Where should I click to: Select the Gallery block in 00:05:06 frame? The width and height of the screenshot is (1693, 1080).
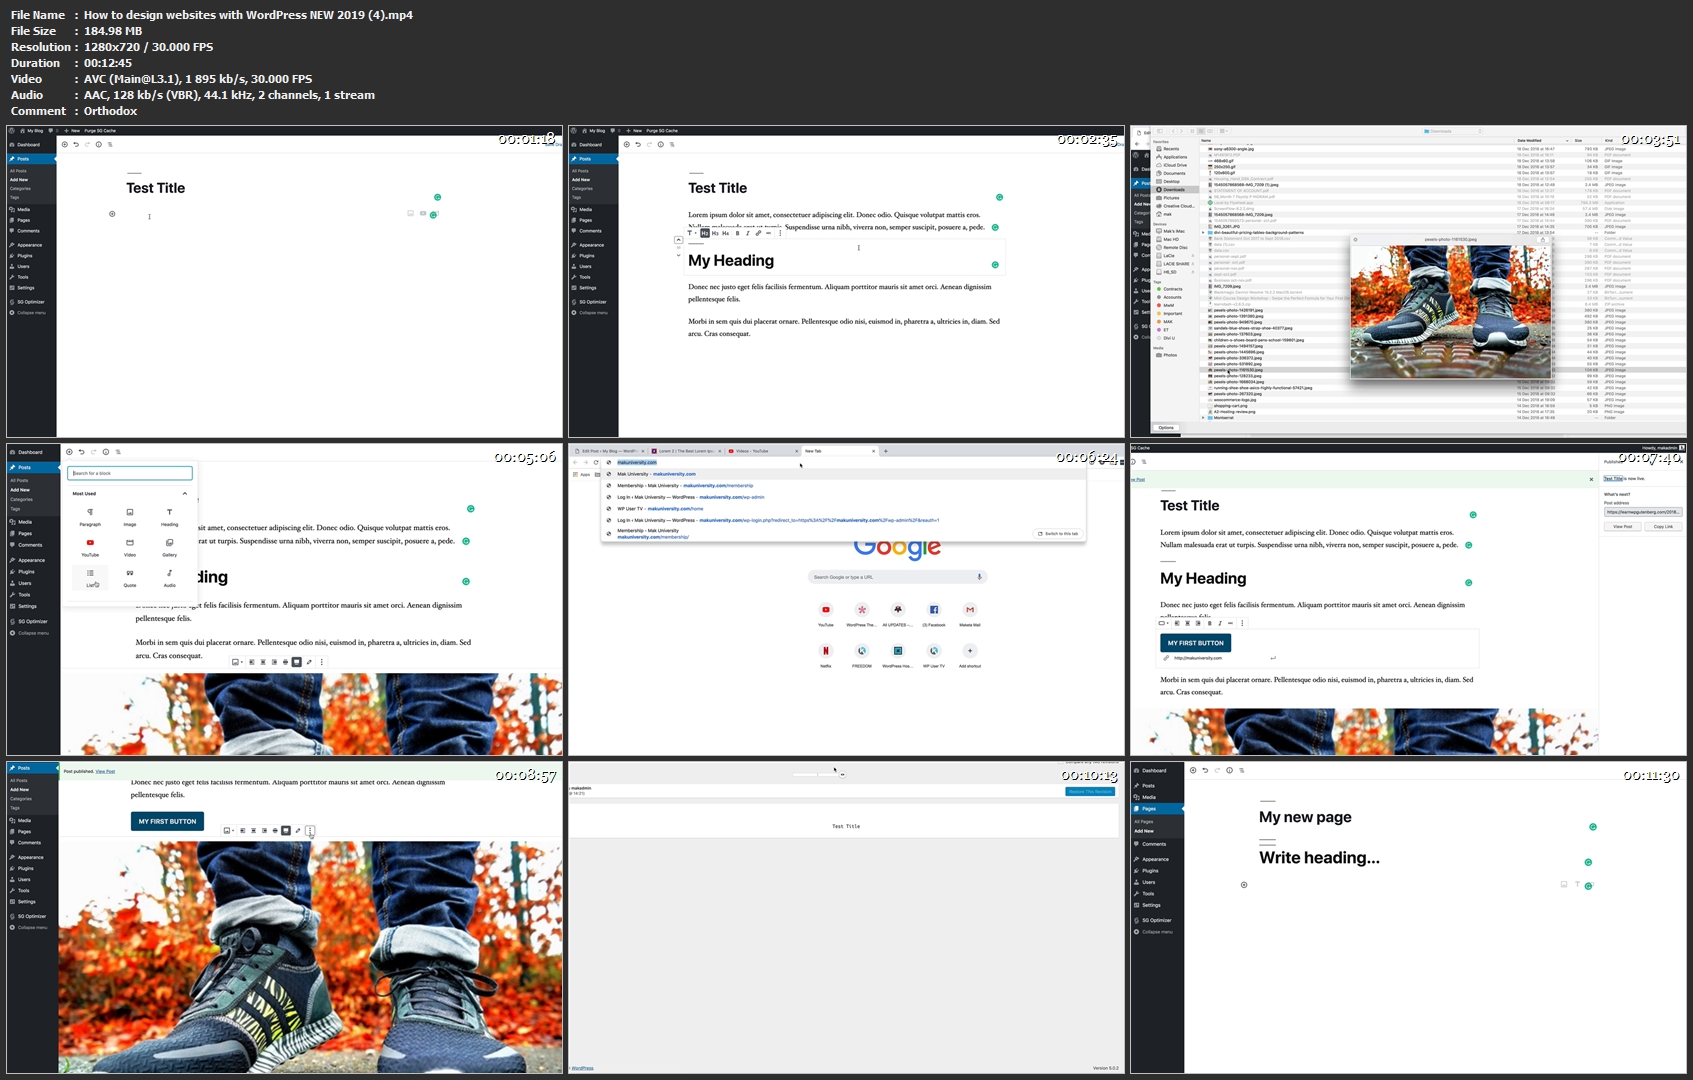pyautogui.click(x=170, y=547)
